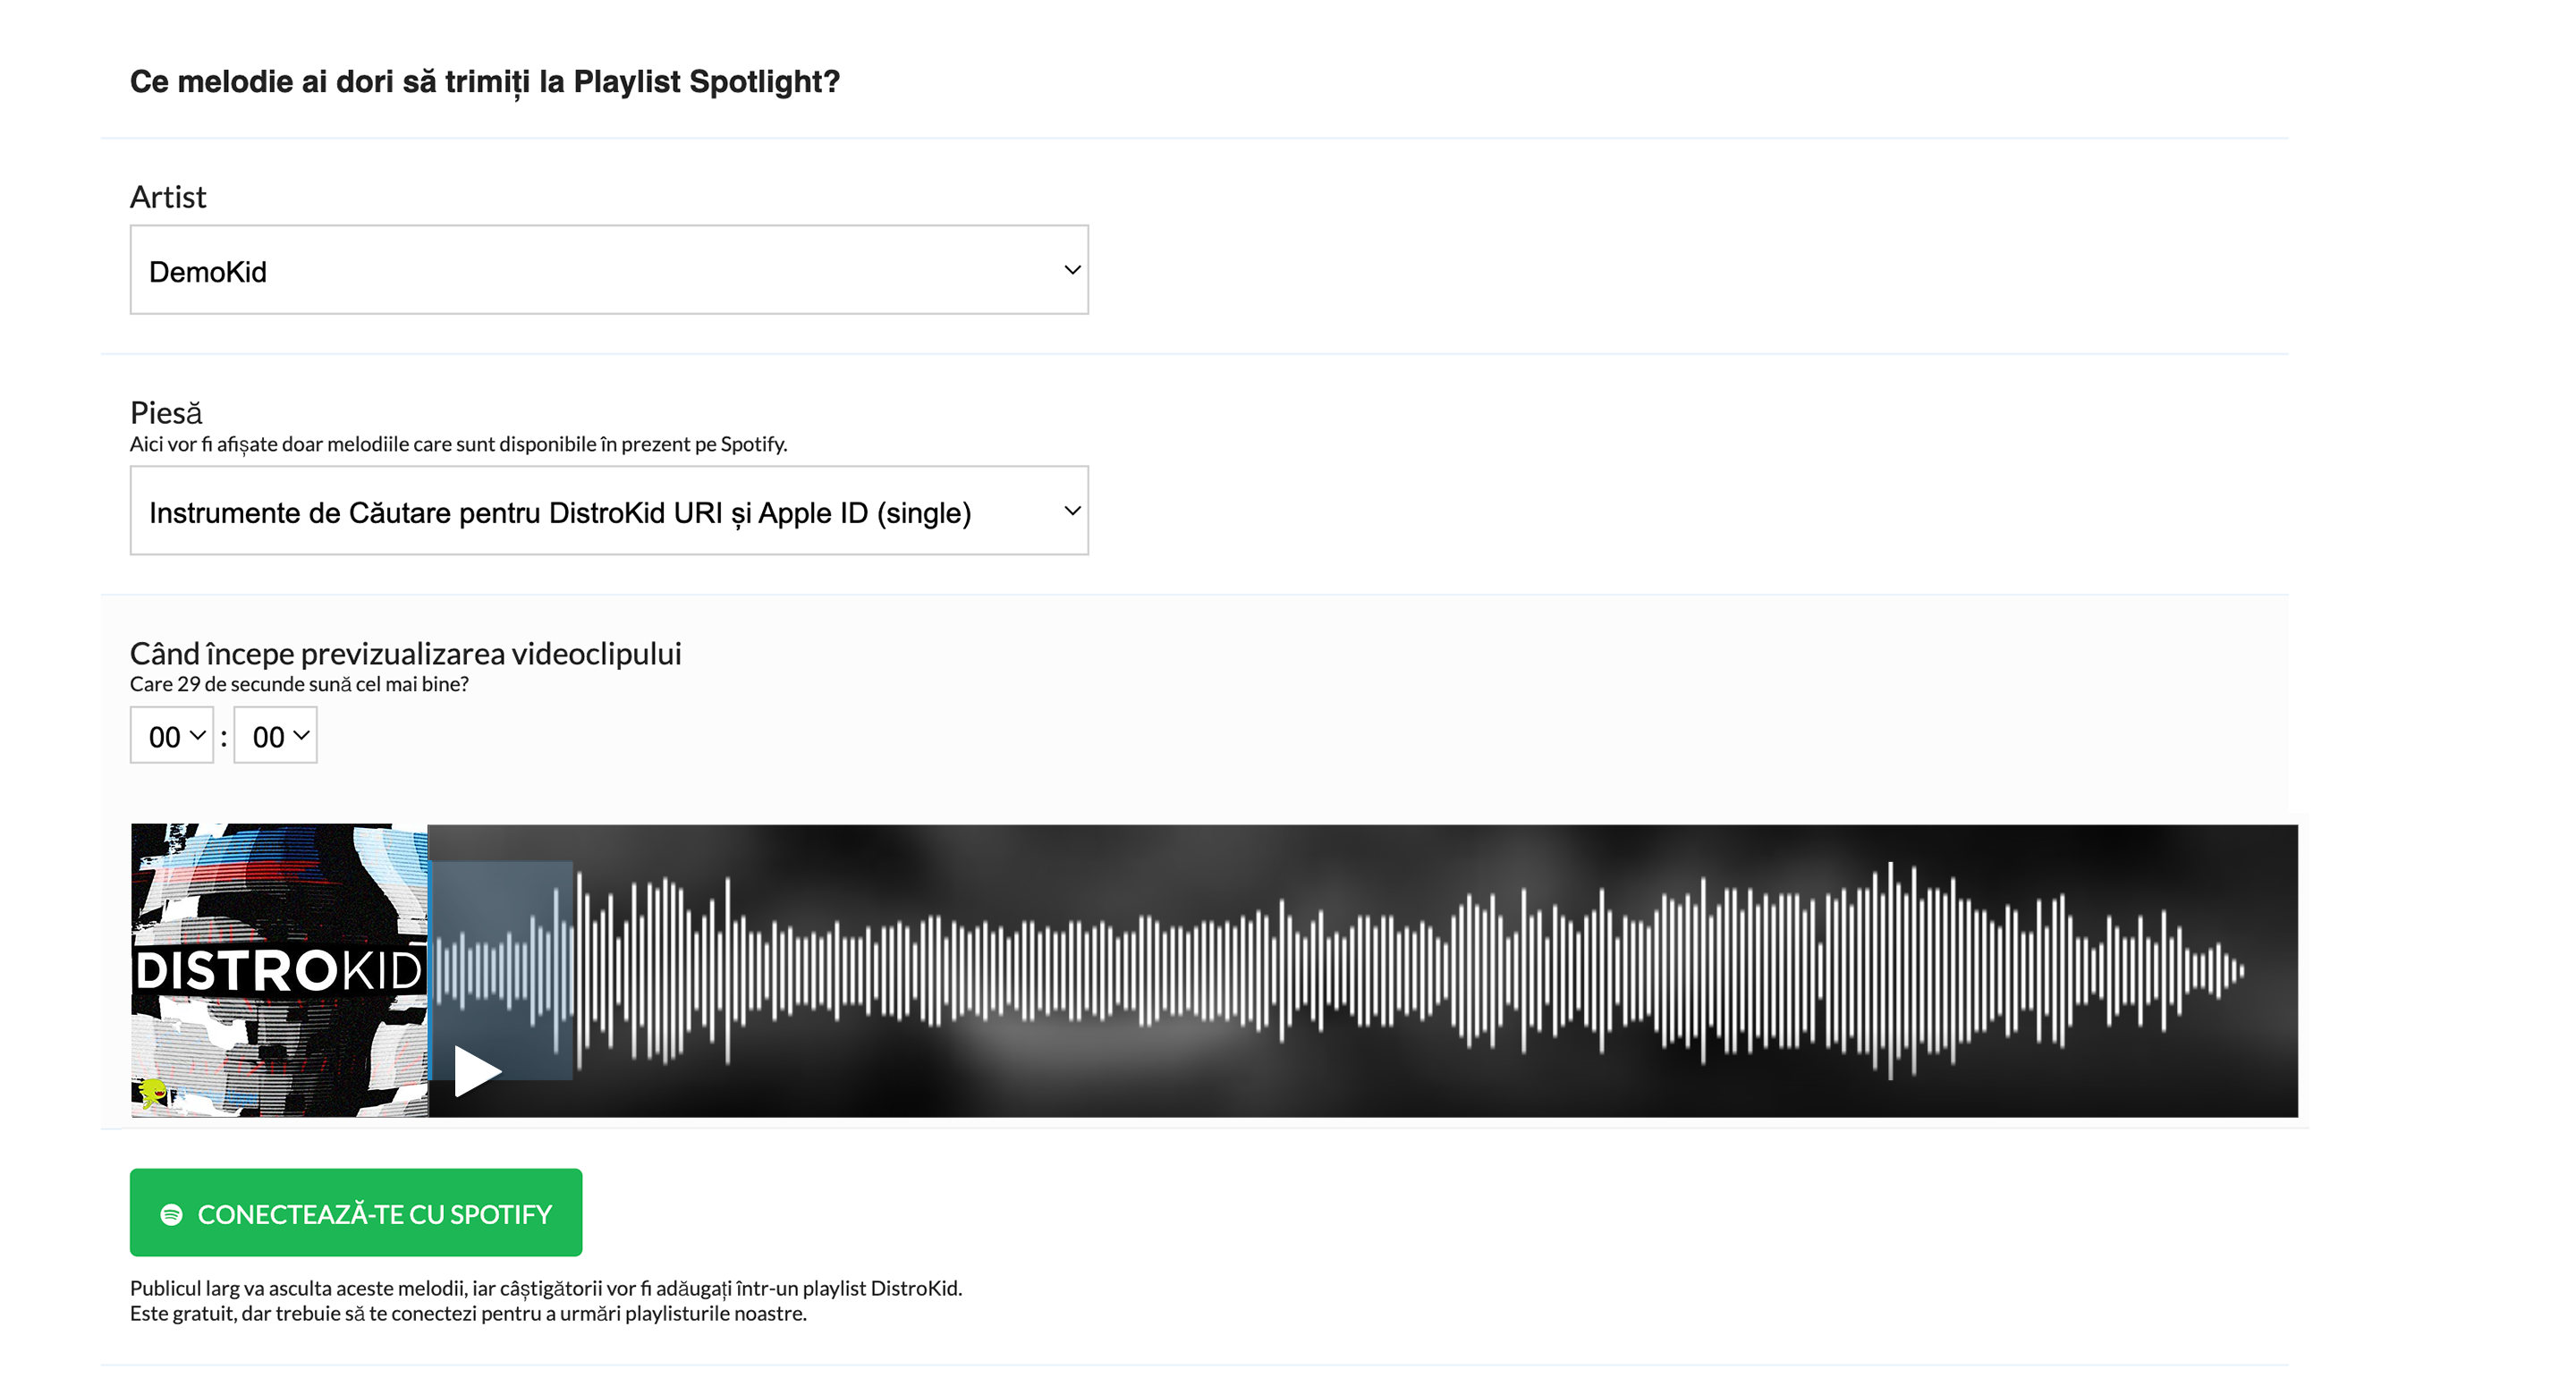
Task: Click the Spotify logo icon in button
Action: (172, 1214)
